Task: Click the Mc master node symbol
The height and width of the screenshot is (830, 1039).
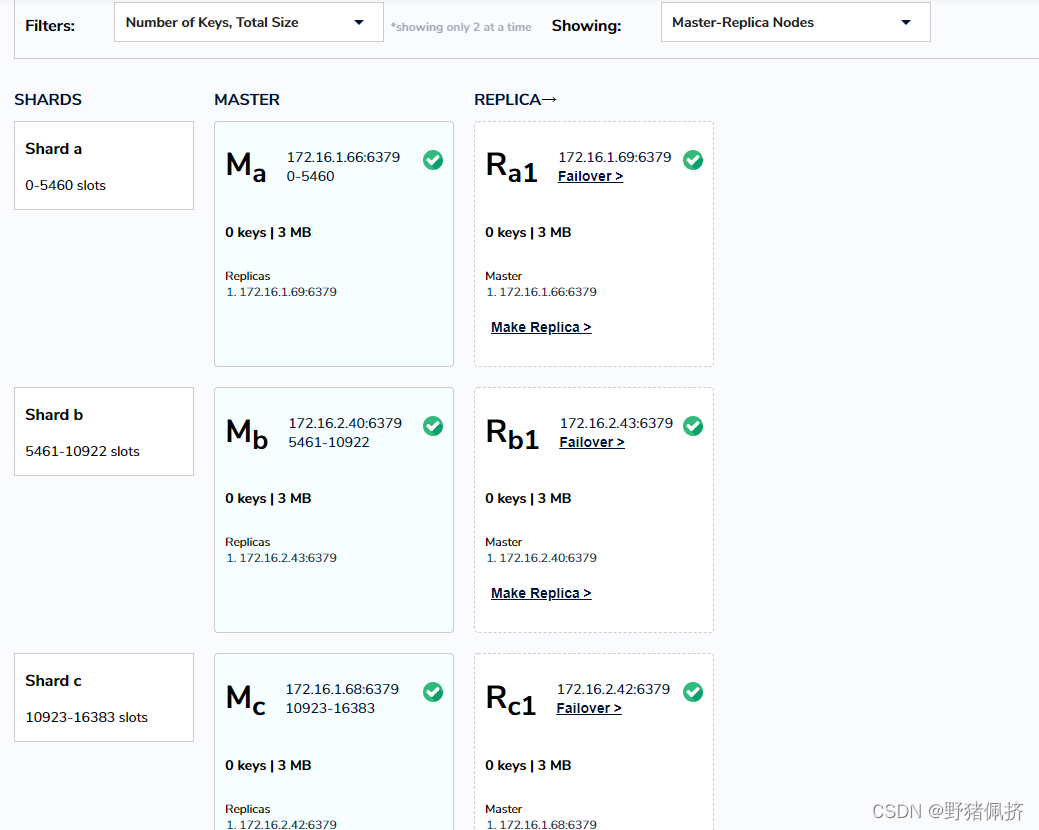Action: click(x=246, y=700)
